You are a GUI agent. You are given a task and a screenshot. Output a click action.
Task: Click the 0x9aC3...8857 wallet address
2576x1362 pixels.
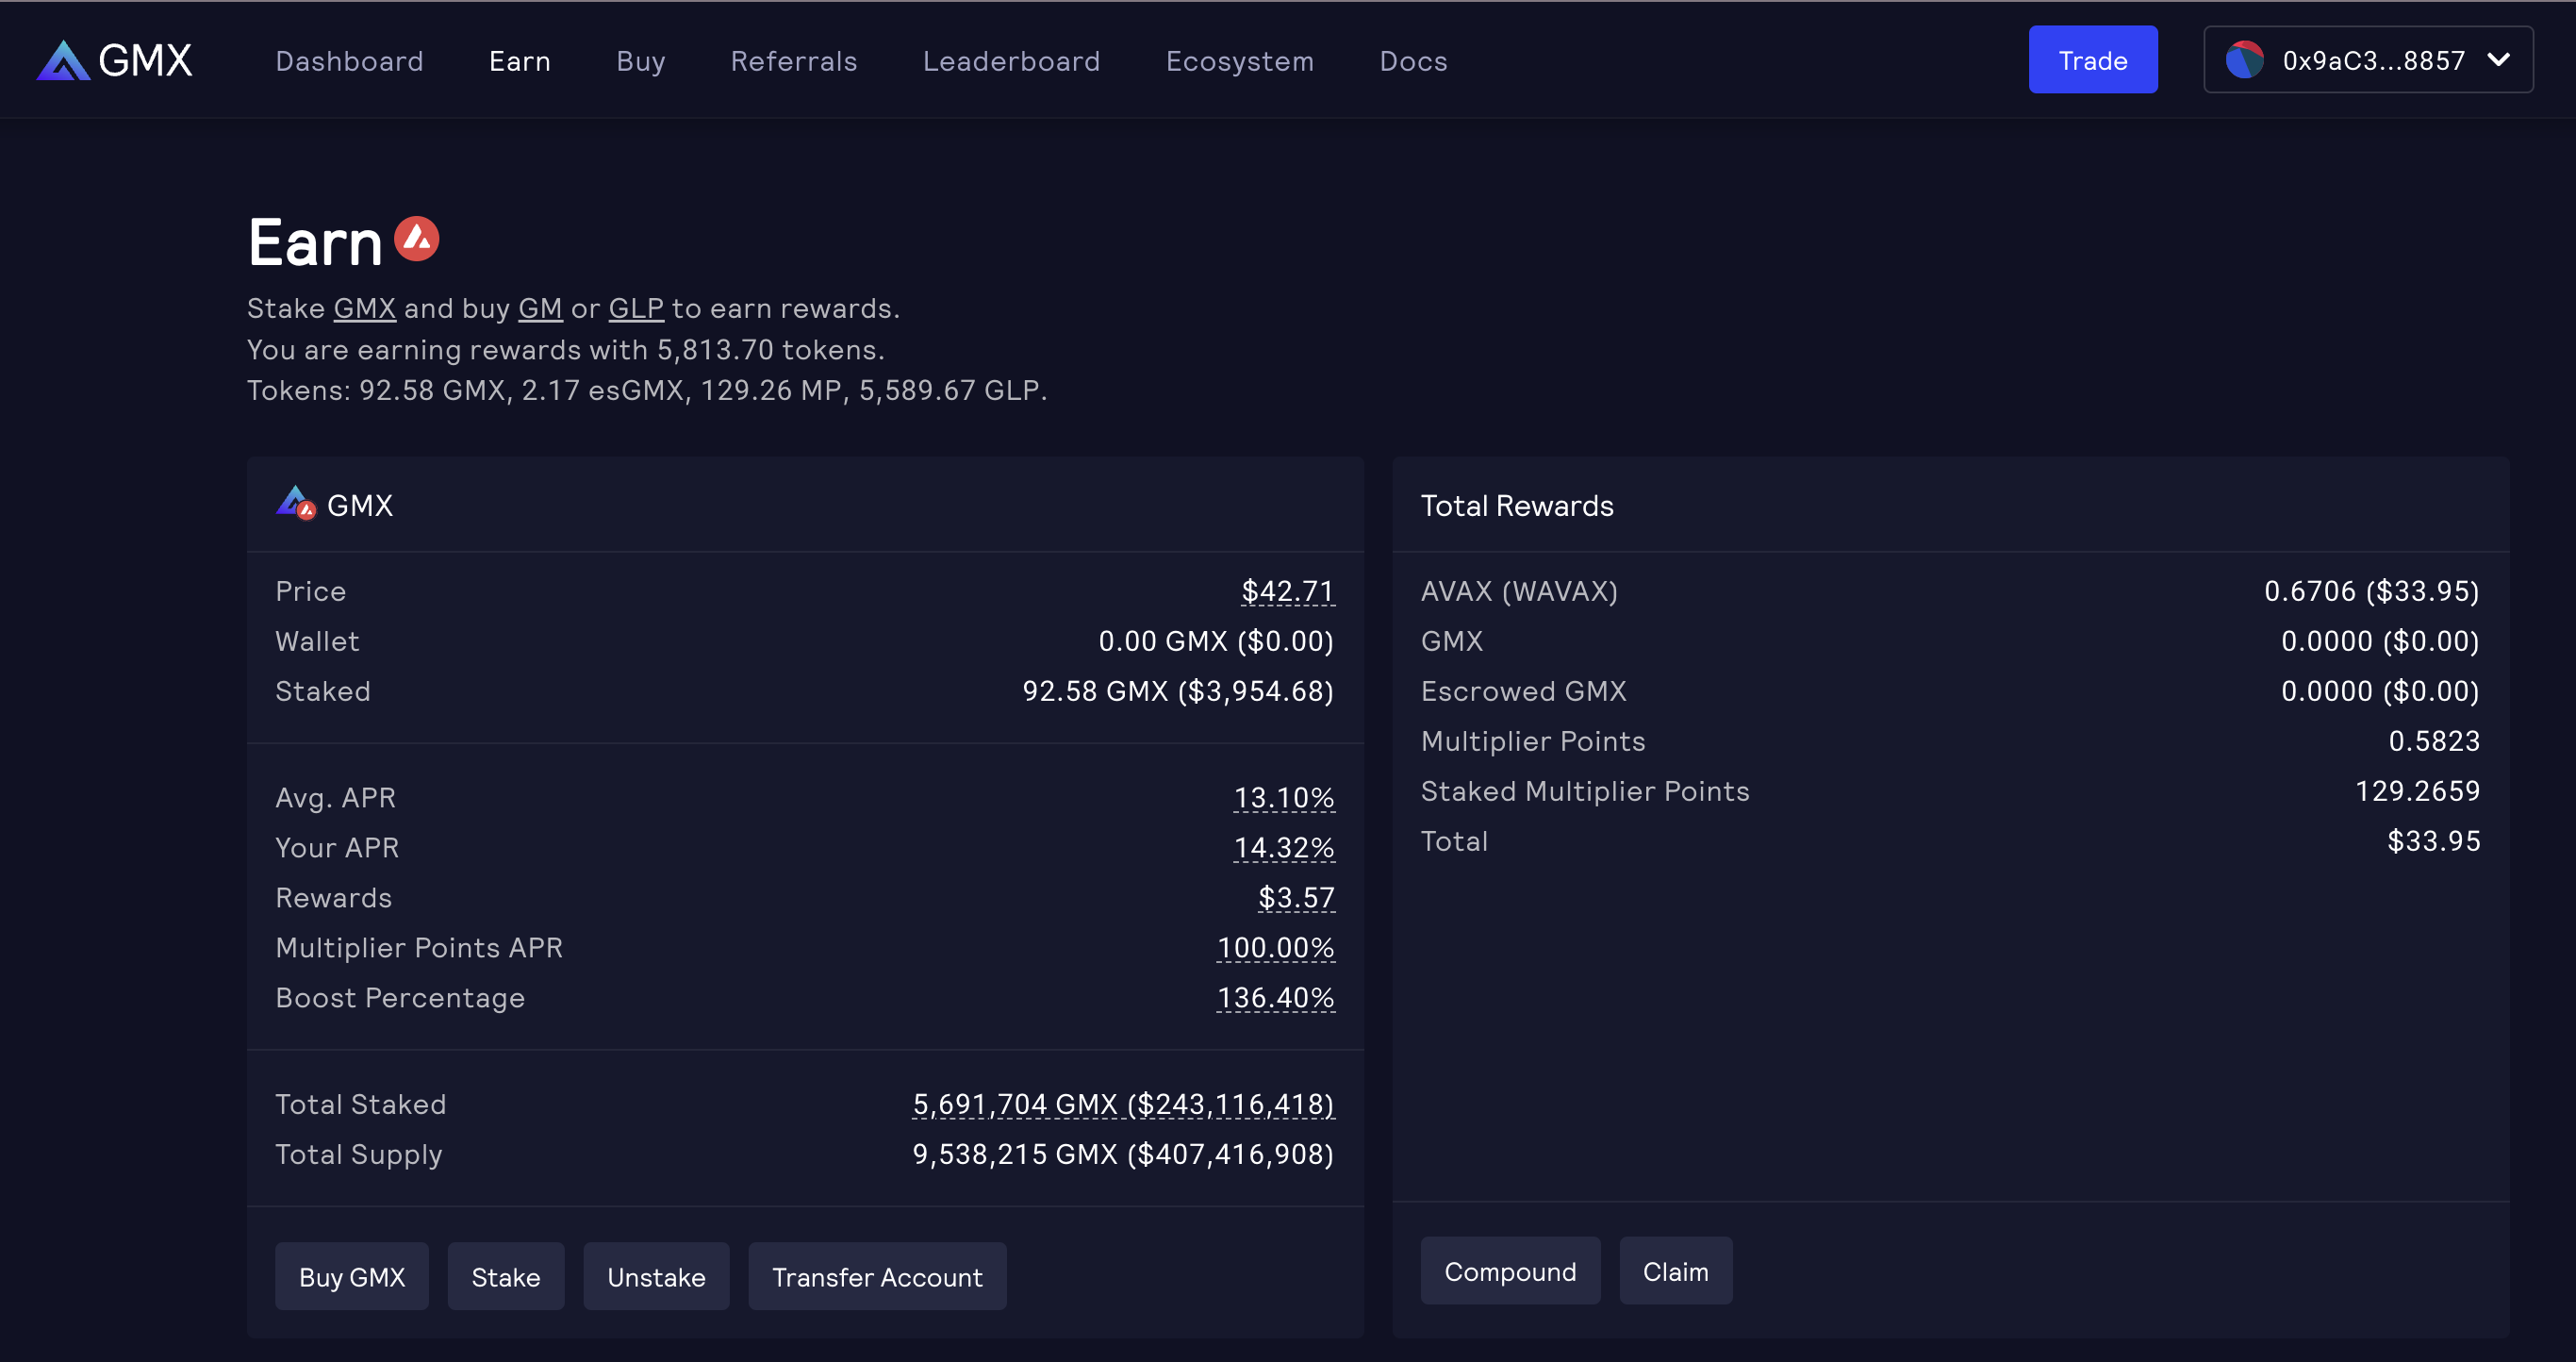(x=2373, y=60)
